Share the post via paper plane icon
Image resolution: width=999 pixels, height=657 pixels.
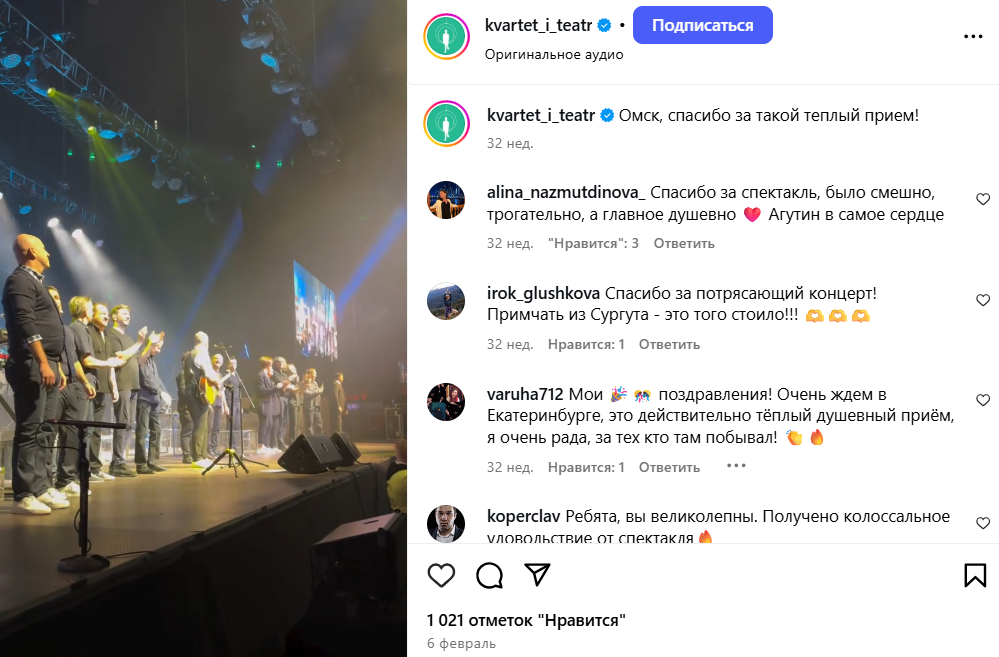537,575
